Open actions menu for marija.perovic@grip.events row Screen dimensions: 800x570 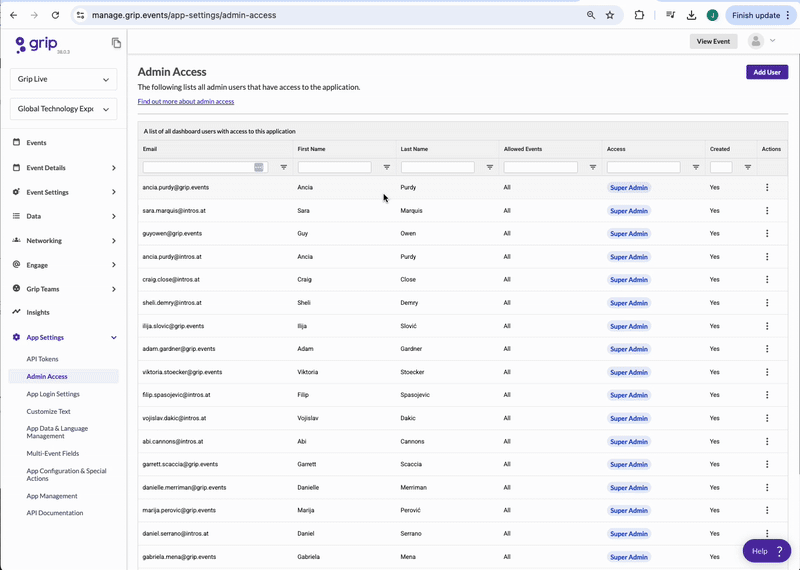point(767,510)
